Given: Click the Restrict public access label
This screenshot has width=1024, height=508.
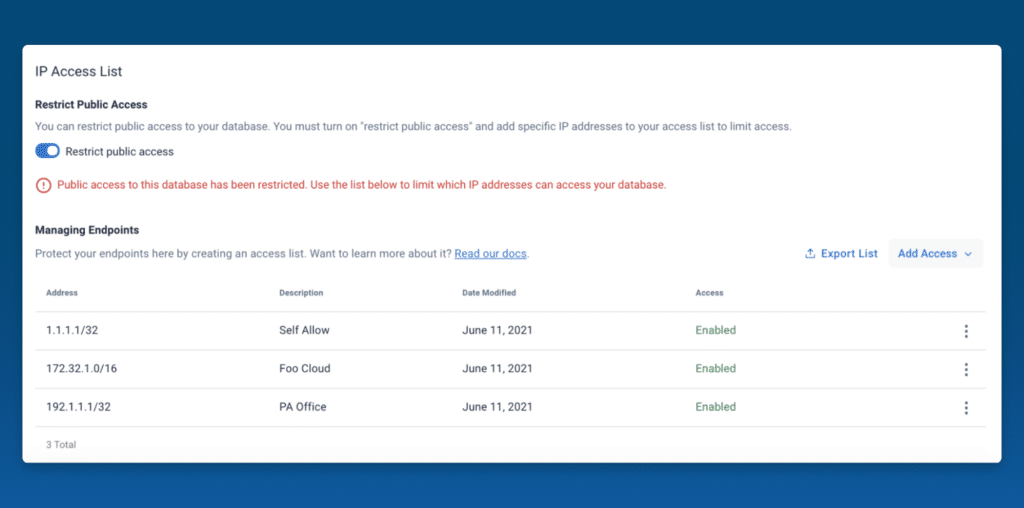Looking at the screenshot, I should (120, 151).
